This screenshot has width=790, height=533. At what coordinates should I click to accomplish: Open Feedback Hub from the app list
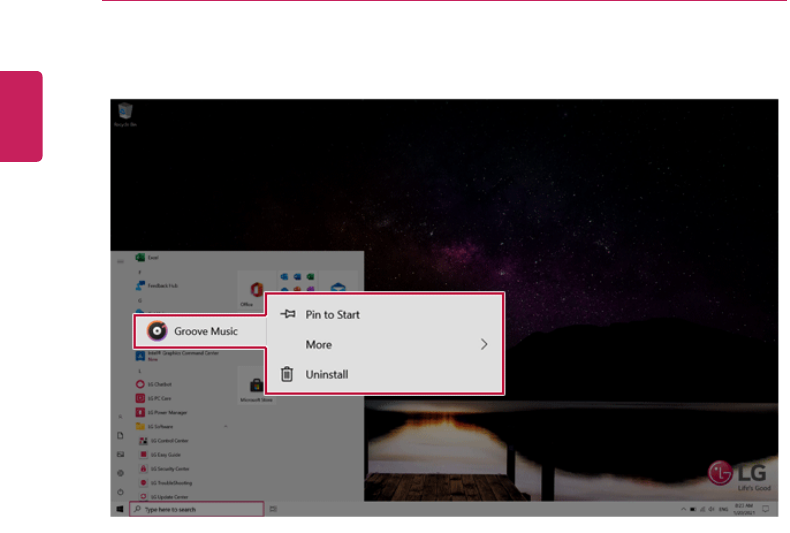[157, 286]
